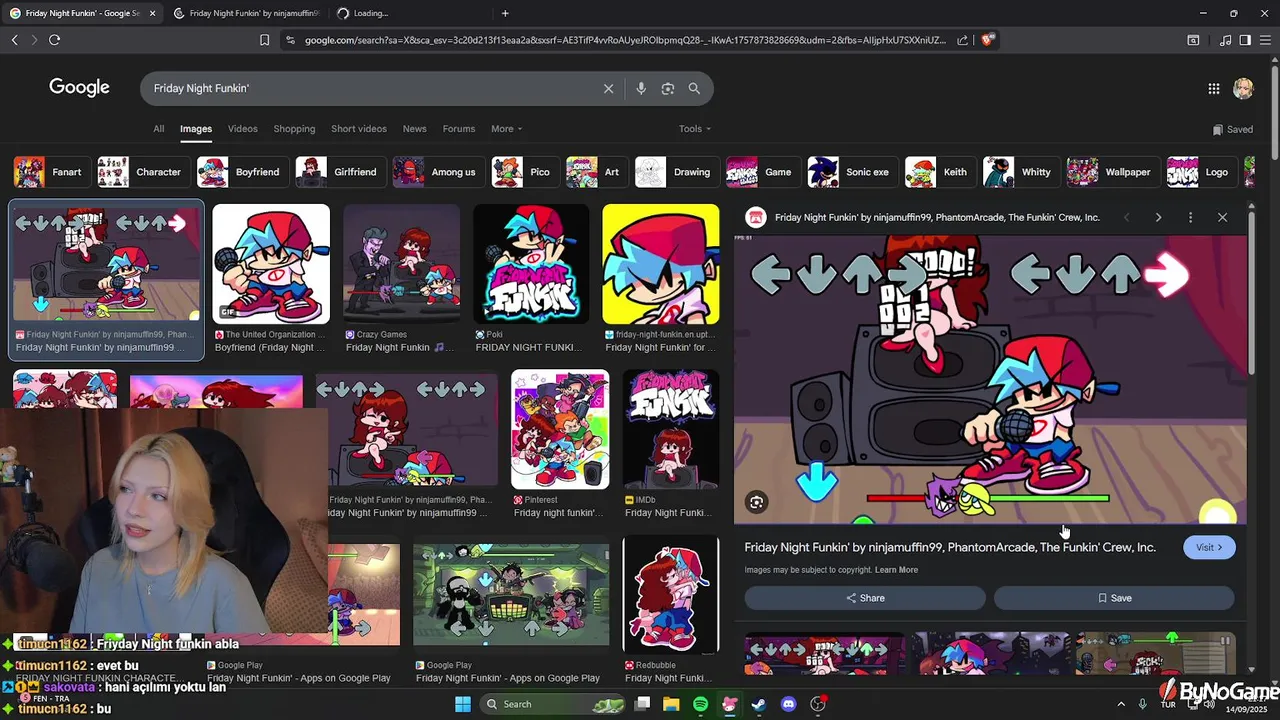The image size is (1280, 720).
Task: Switch to the Short videos tab
Action: (x=359, y=129)
